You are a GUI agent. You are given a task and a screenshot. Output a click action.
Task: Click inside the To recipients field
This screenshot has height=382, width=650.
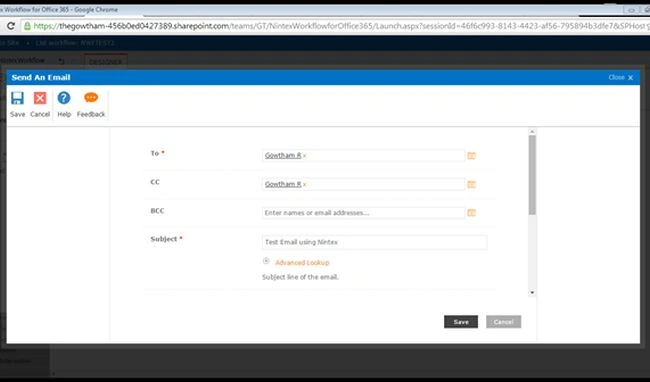click(363, 156)
